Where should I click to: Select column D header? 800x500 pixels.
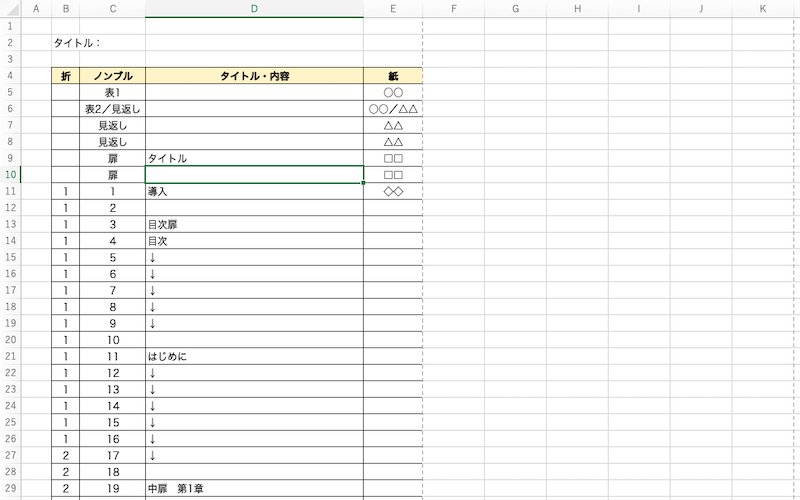pos(254,9)
